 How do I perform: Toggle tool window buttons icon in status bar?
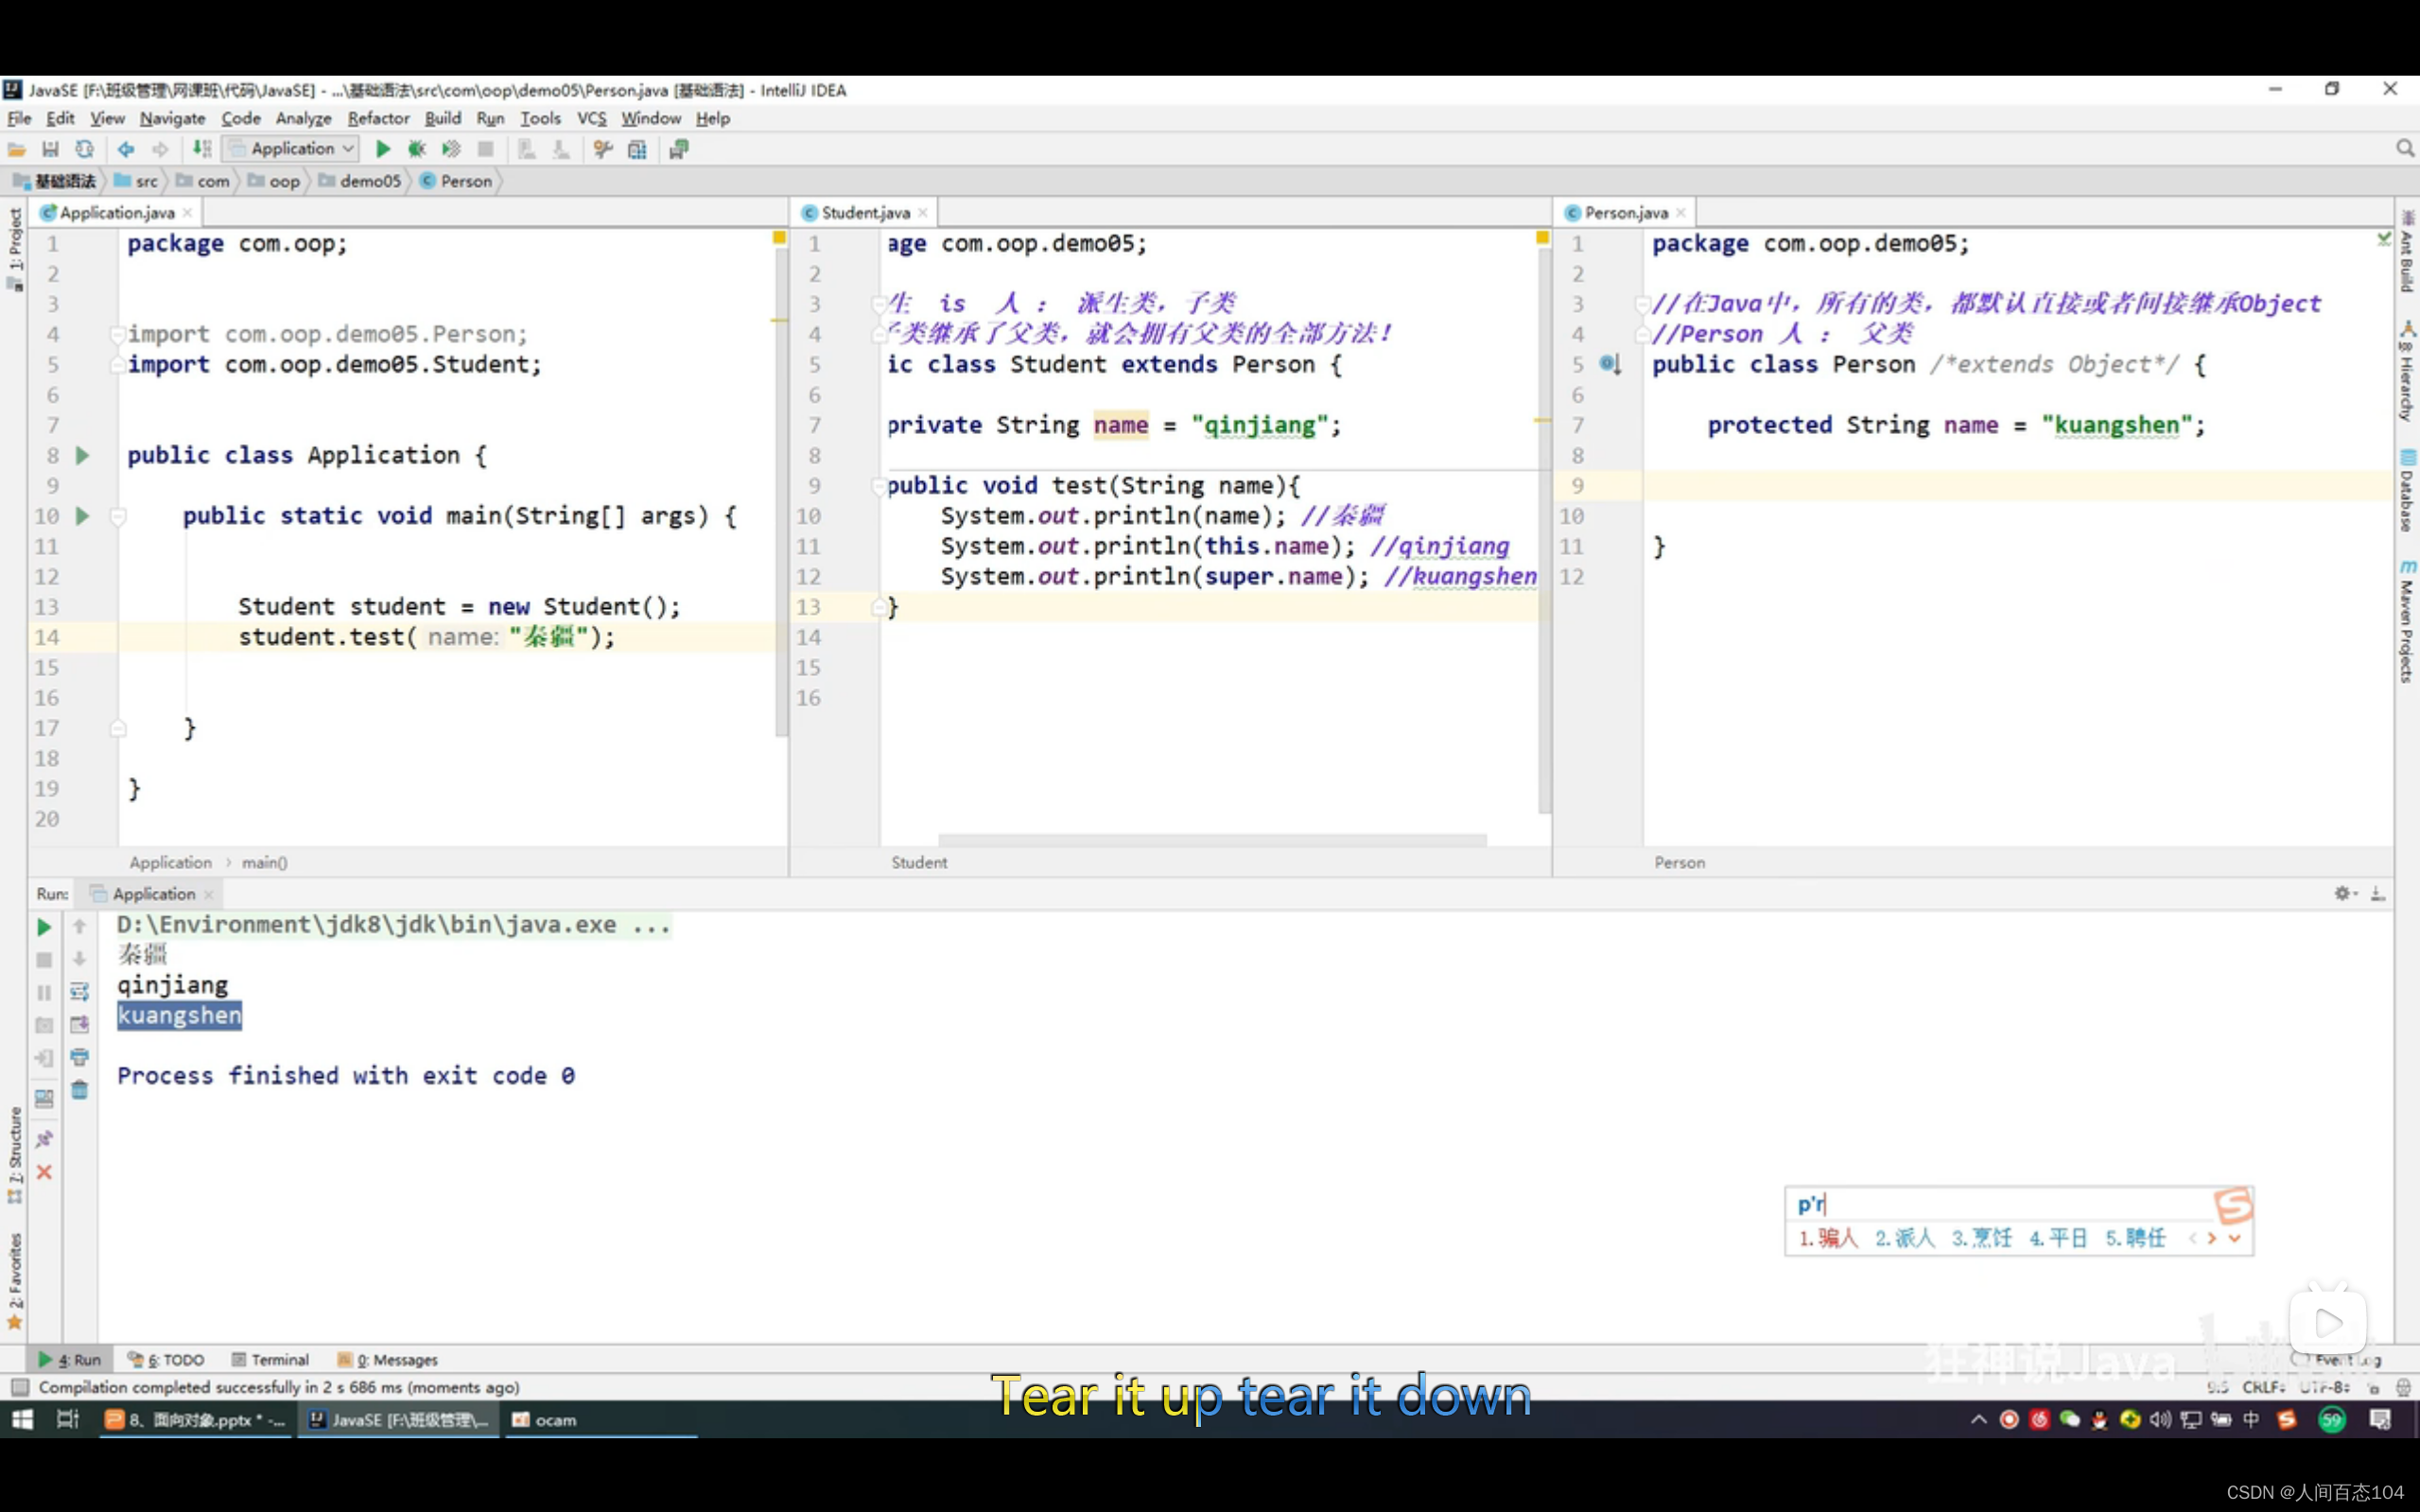pyautogui.click(x=19, y=1387)
